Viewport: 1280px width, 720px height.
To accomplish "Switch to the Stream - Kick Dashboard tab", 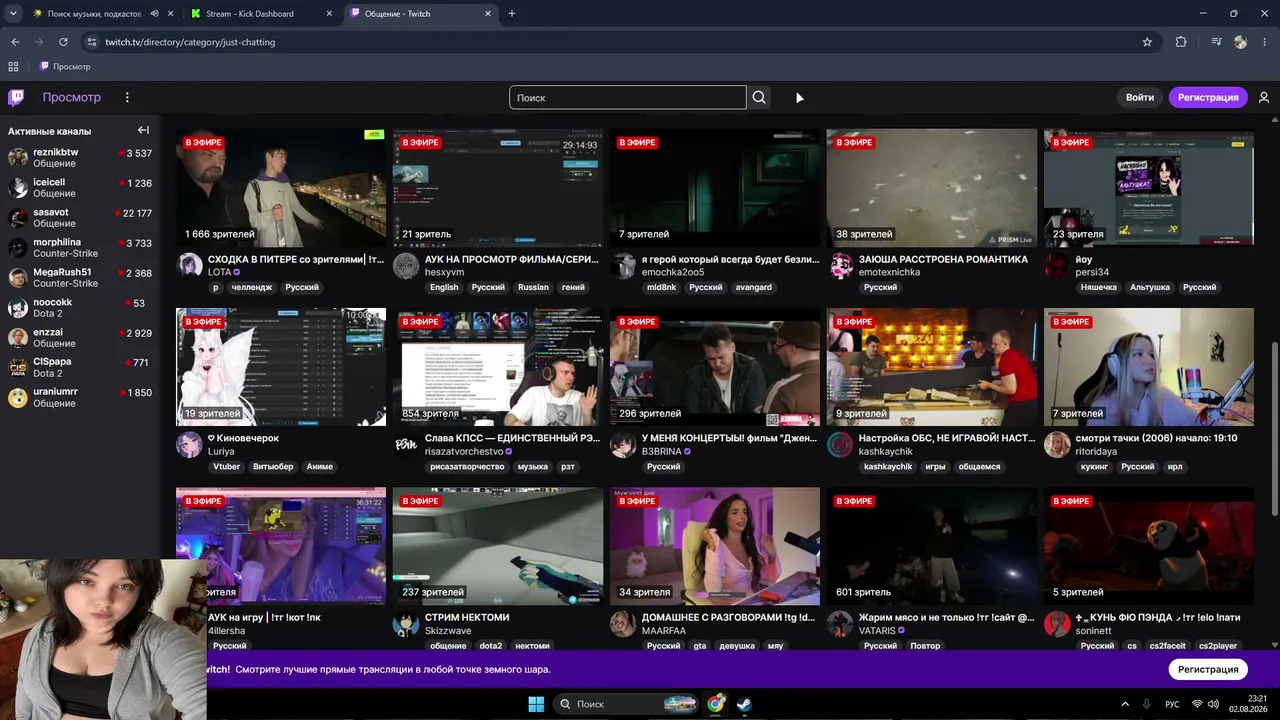I will [263, 14].
